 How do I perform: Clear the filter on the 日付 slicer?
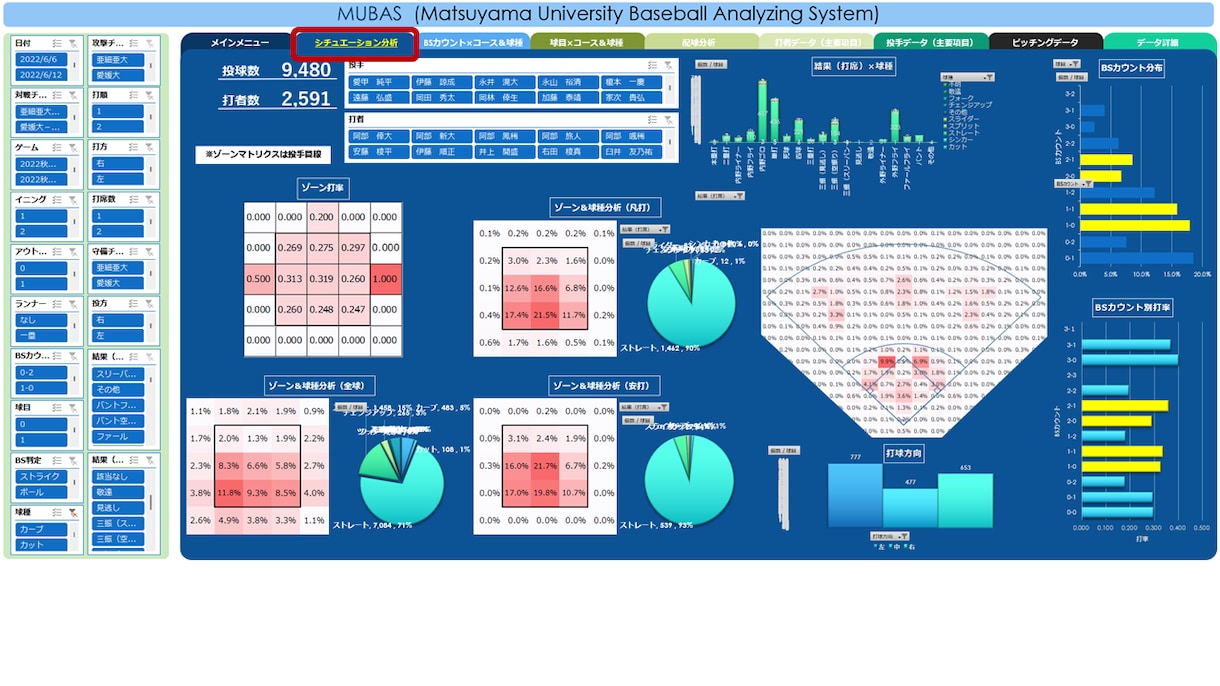(x=73, y=43)
